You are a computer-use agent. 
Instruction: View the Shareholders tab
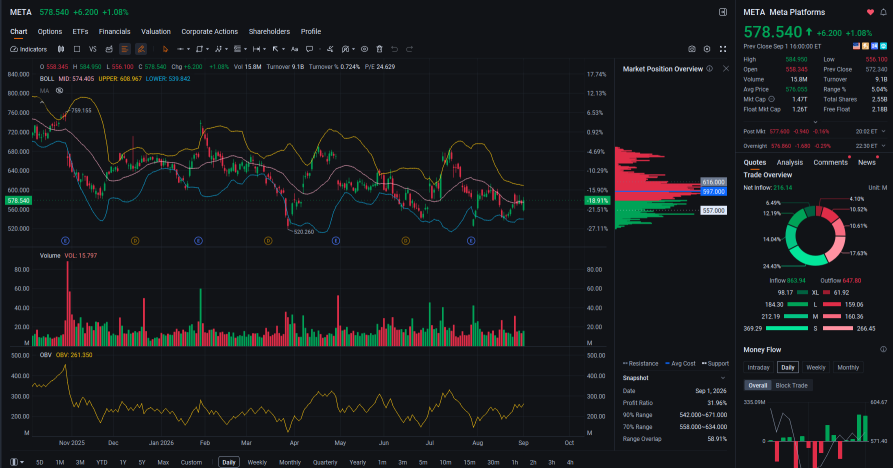pos(269,32)
